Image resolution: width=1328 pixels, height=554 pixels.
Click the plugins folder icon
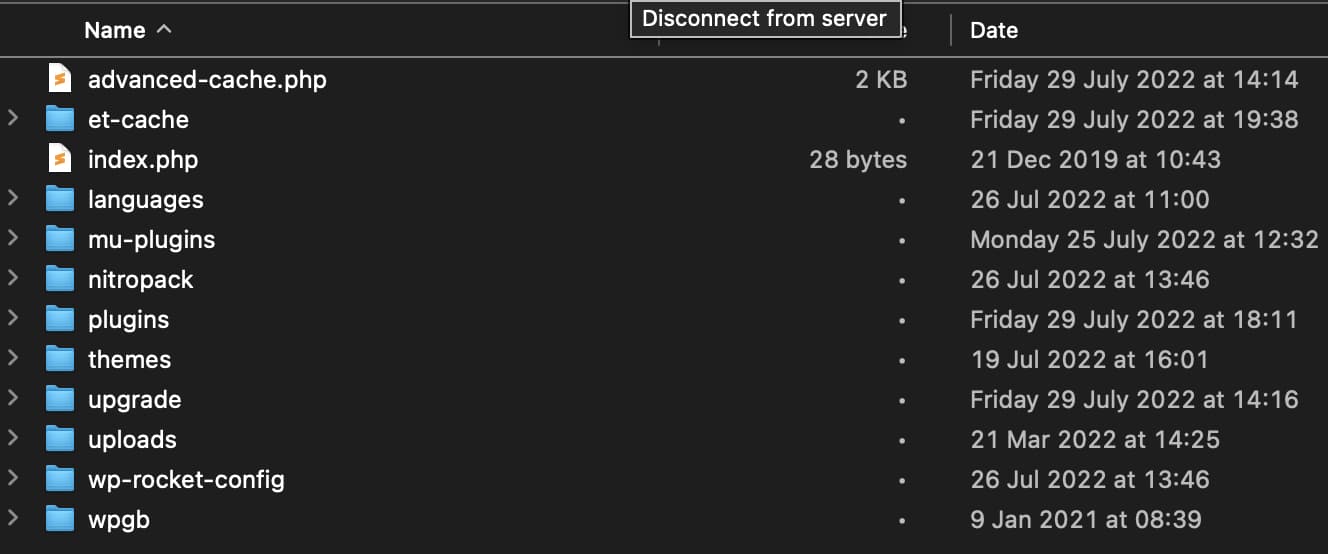(x=61, y=319)
